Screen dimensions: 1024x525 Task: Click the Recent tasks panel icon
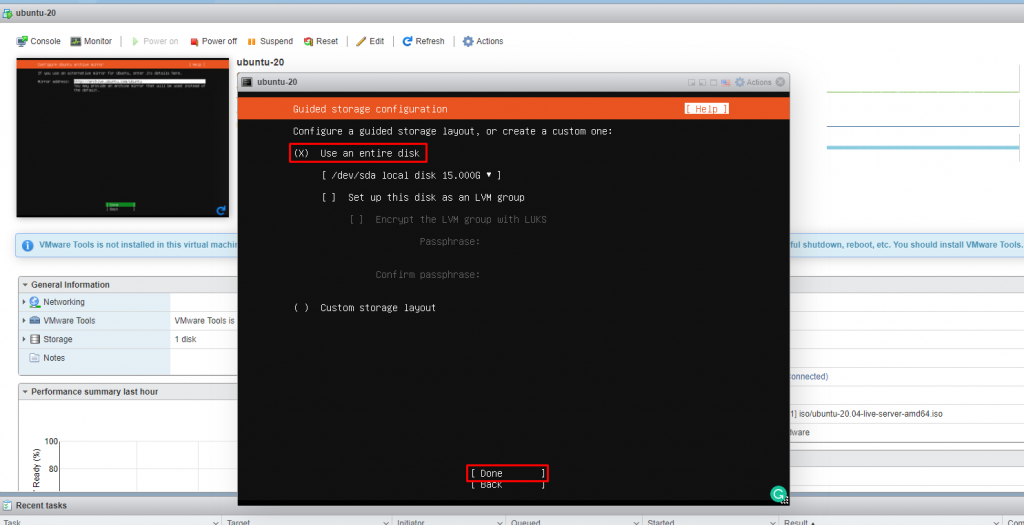tap(7, 505)
